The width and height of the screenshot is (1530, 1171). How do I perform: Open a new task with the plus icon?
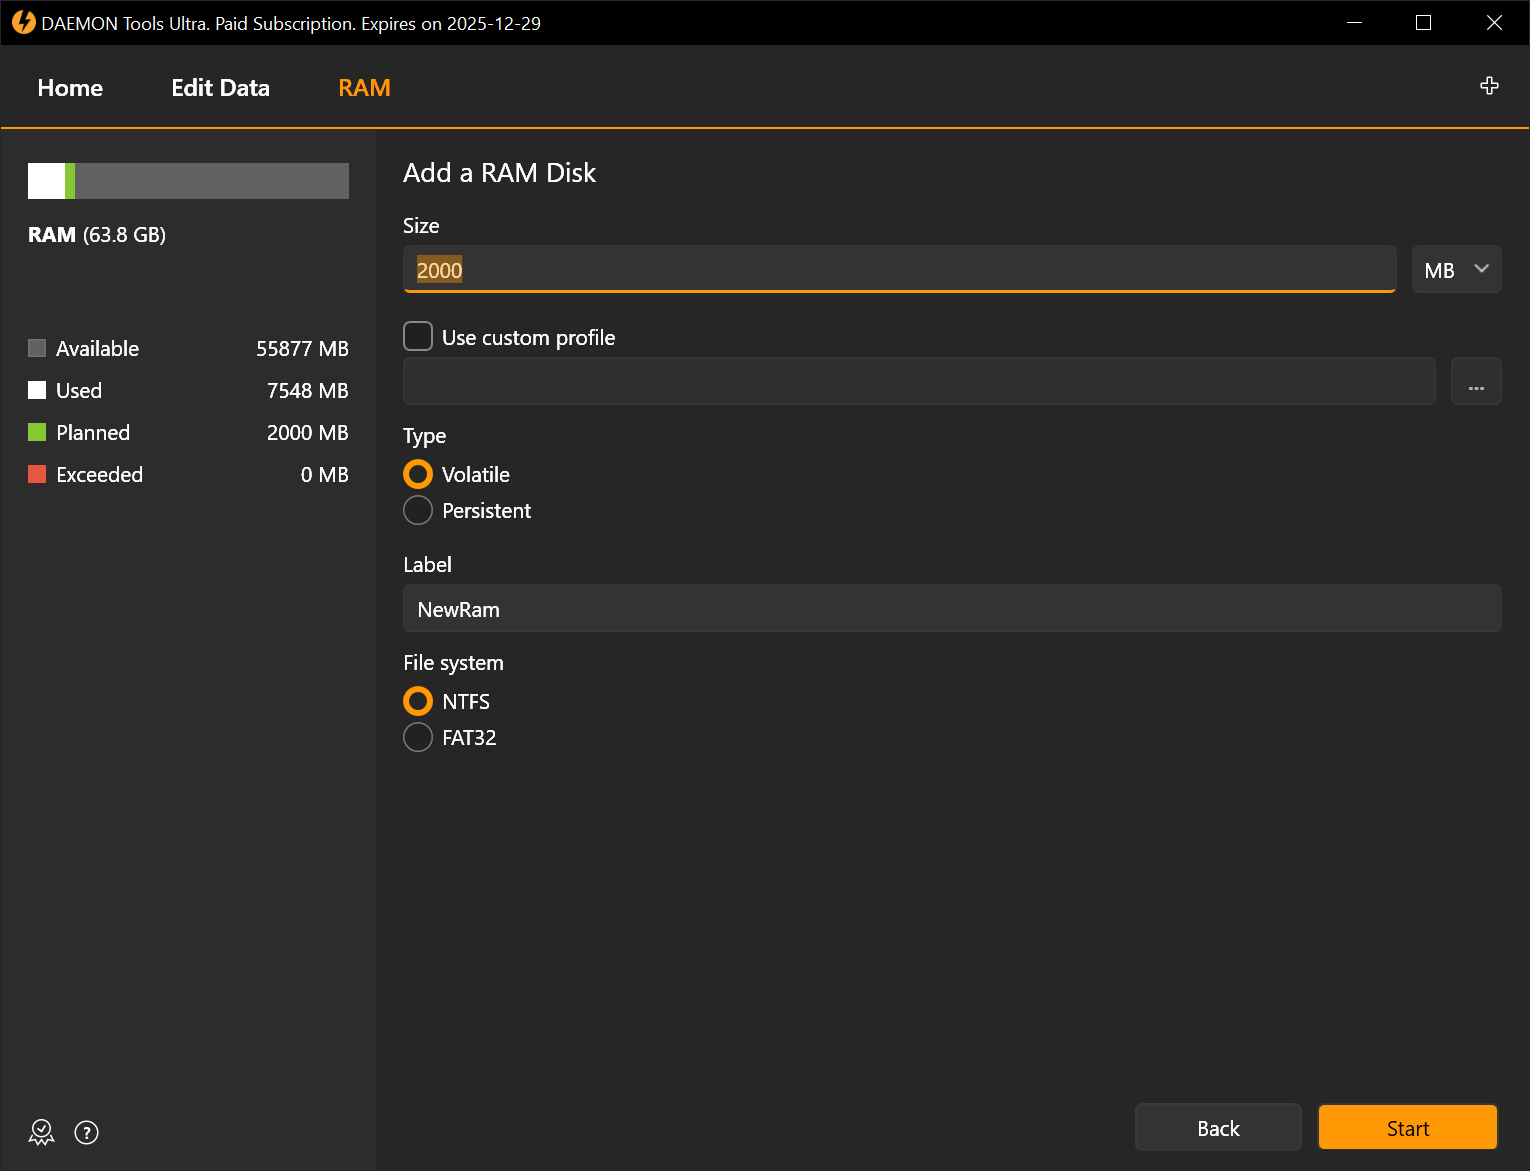(1489, 86)
